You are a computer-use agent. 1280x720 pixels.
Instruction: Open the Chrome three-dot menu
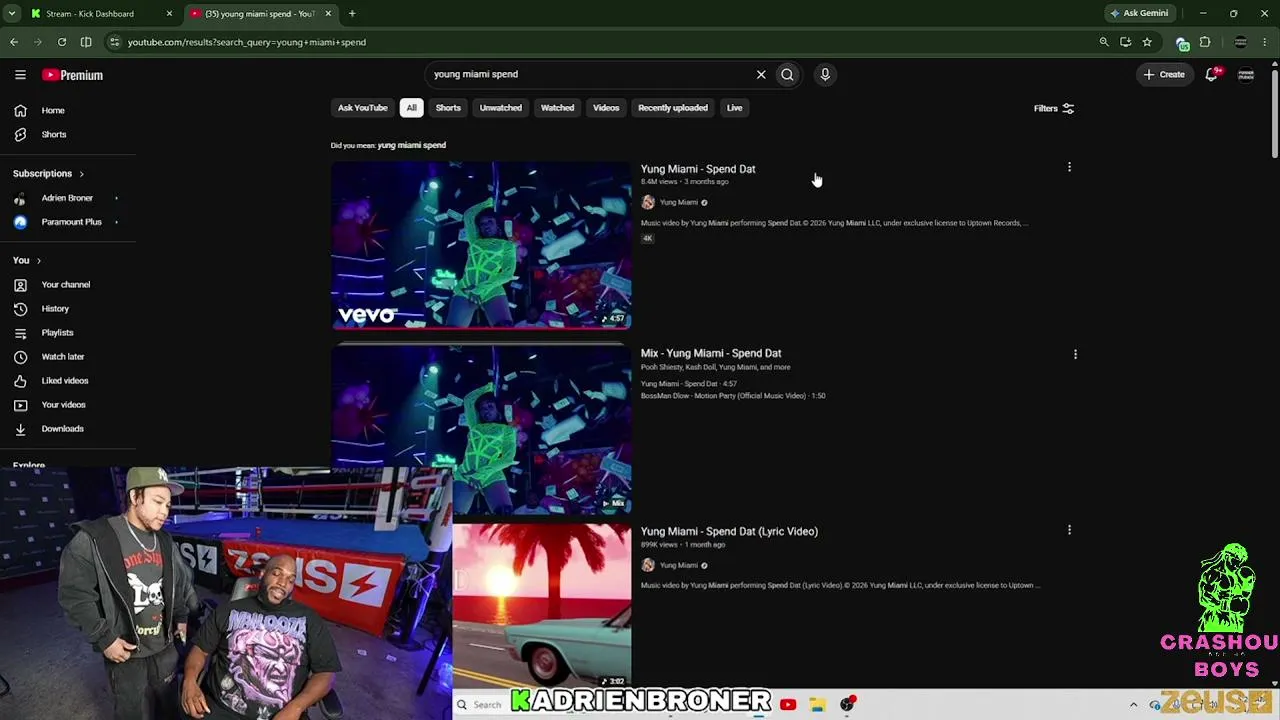pos(1266,42)
